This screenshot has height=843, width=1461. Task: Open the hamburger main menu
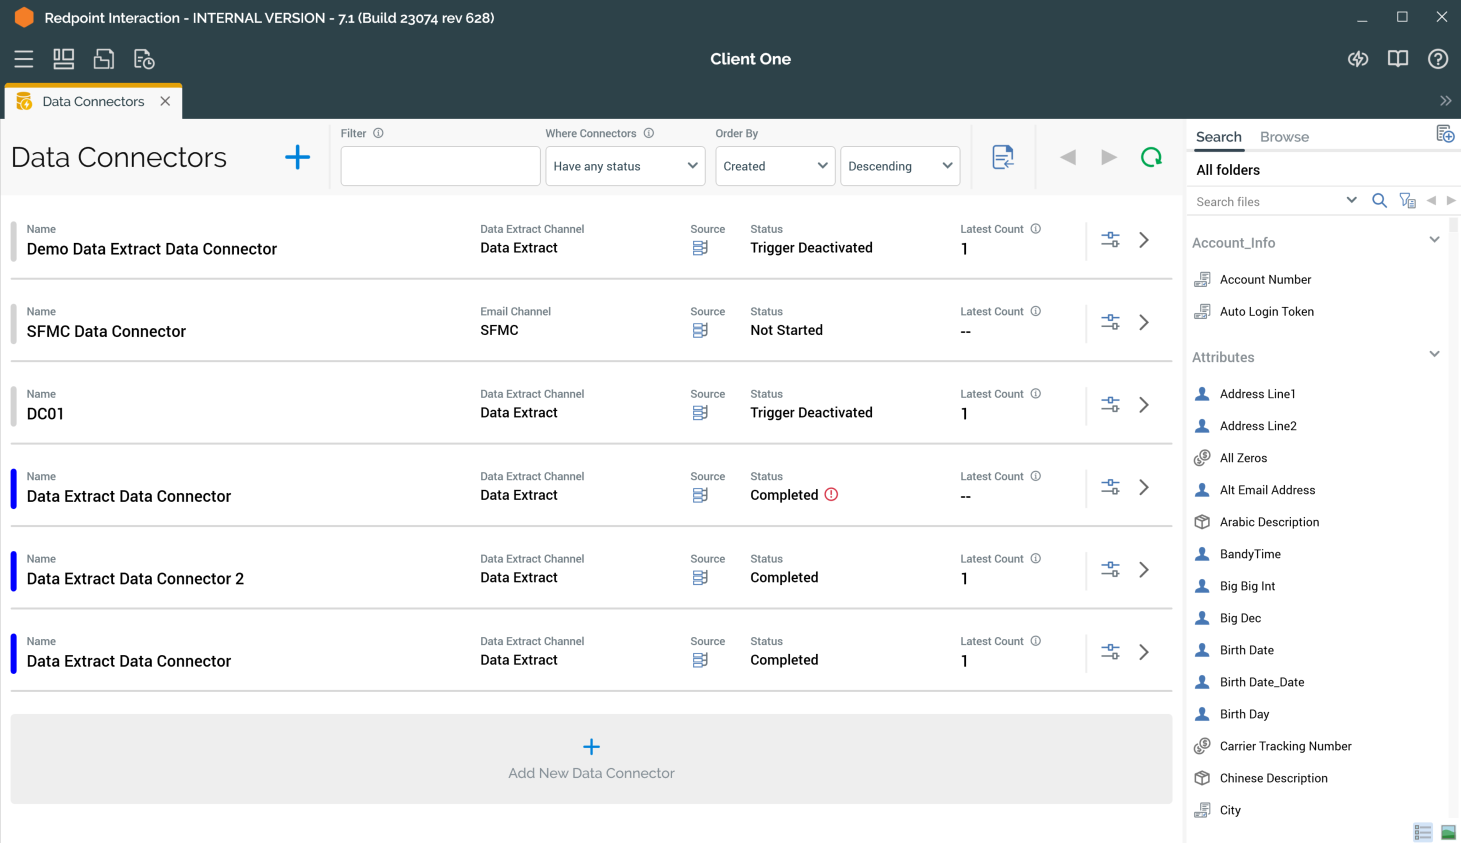24,59
